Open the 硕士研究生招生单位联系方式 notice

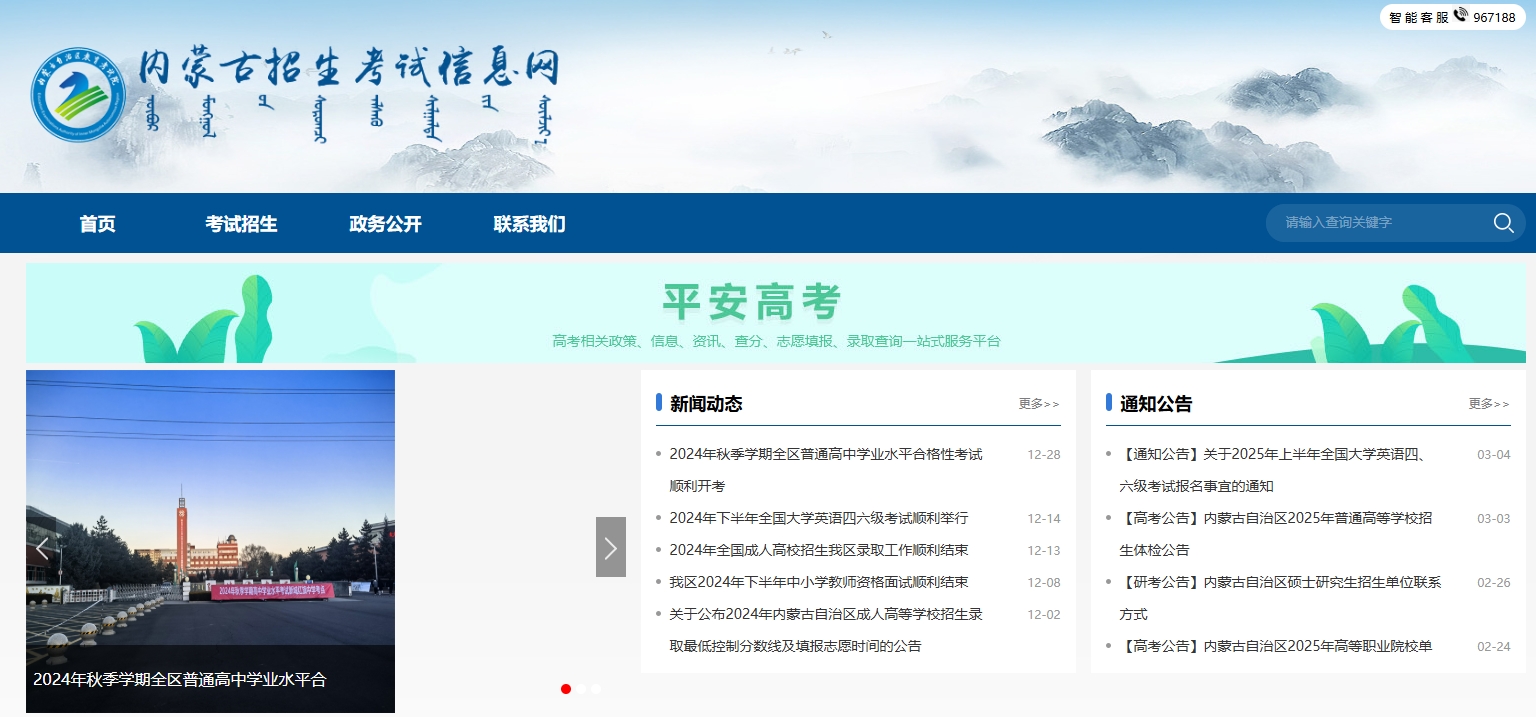[1280, 582]
